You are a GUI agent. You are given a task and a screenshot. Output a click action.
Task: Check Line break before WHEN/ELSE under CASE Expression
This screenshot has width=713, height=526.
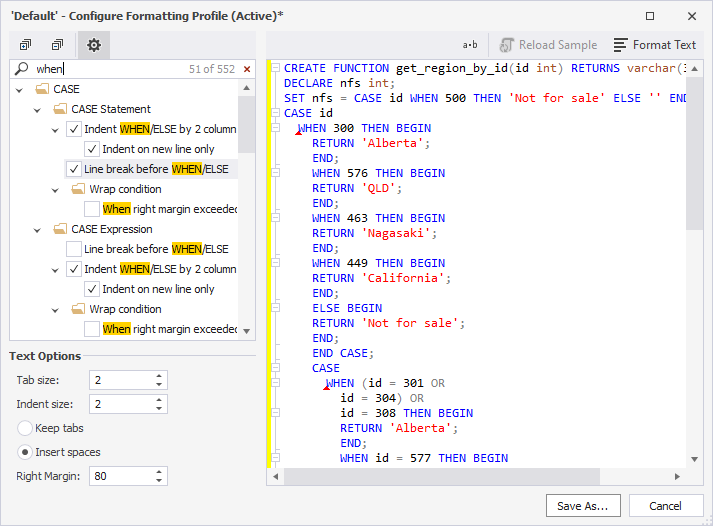[74, 249]
